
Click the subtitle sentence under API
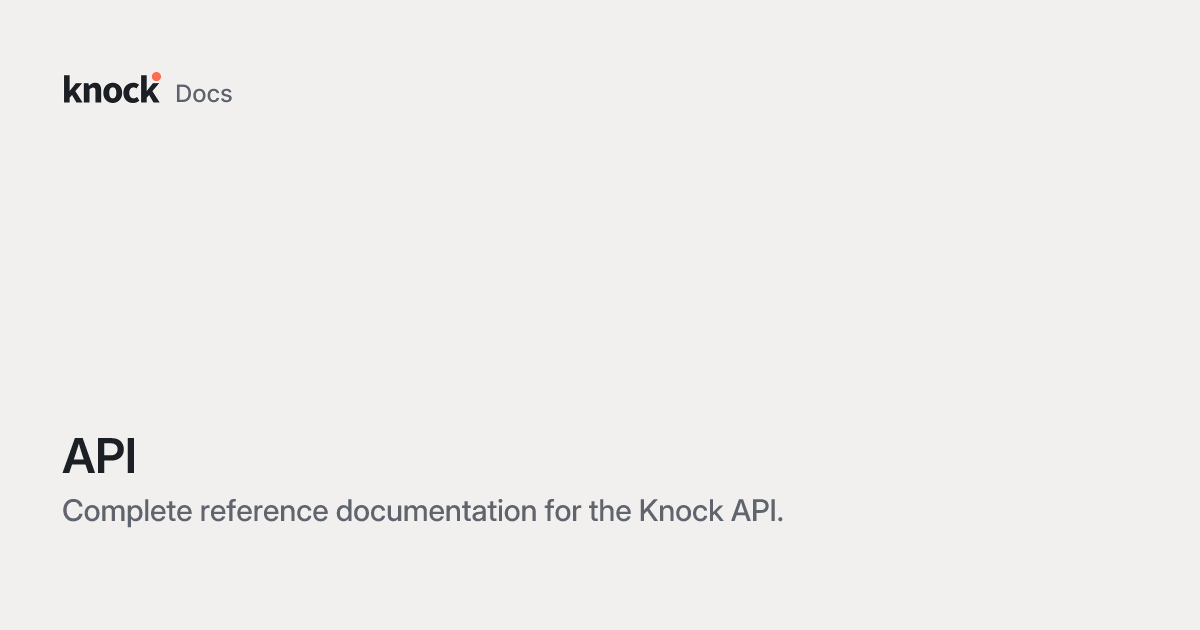point(423,512)
